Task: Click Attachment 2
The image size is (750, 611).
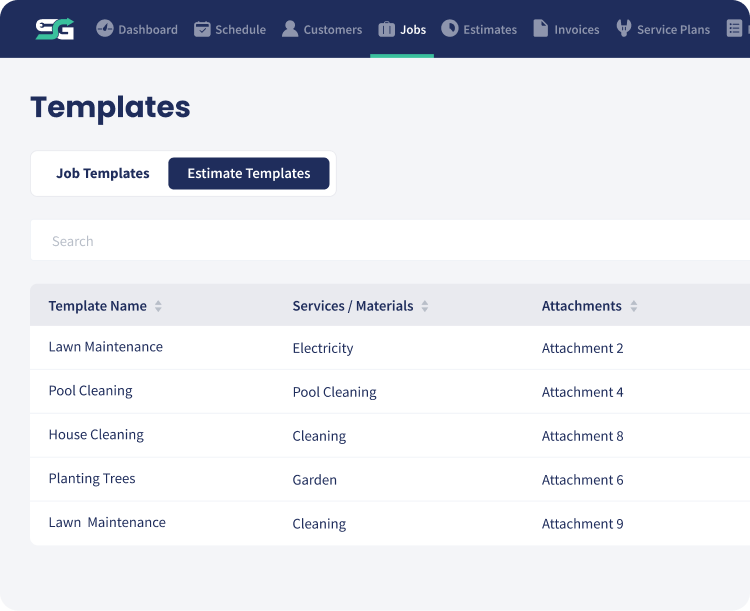Action: [582, 348]
